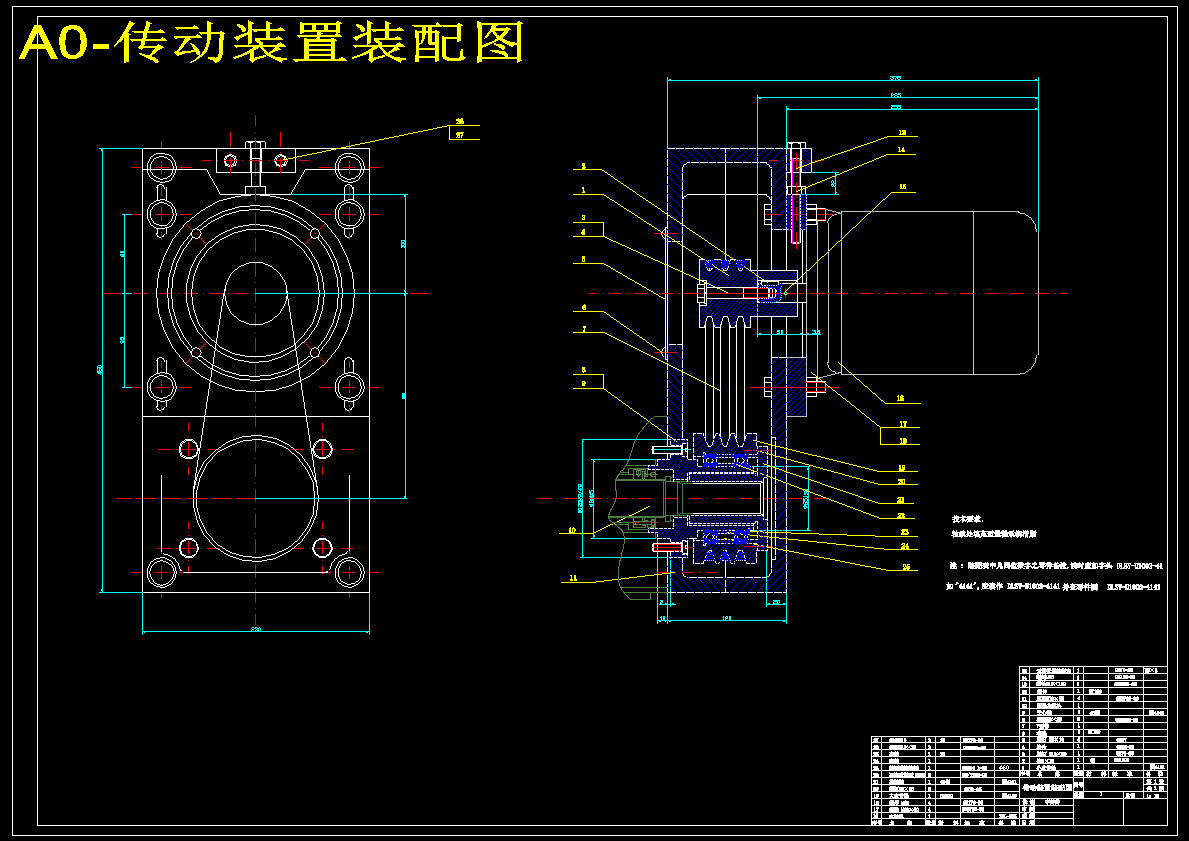Select boxed callout number 17
Screen dimensions: 1189x841
tap(902, 424)
